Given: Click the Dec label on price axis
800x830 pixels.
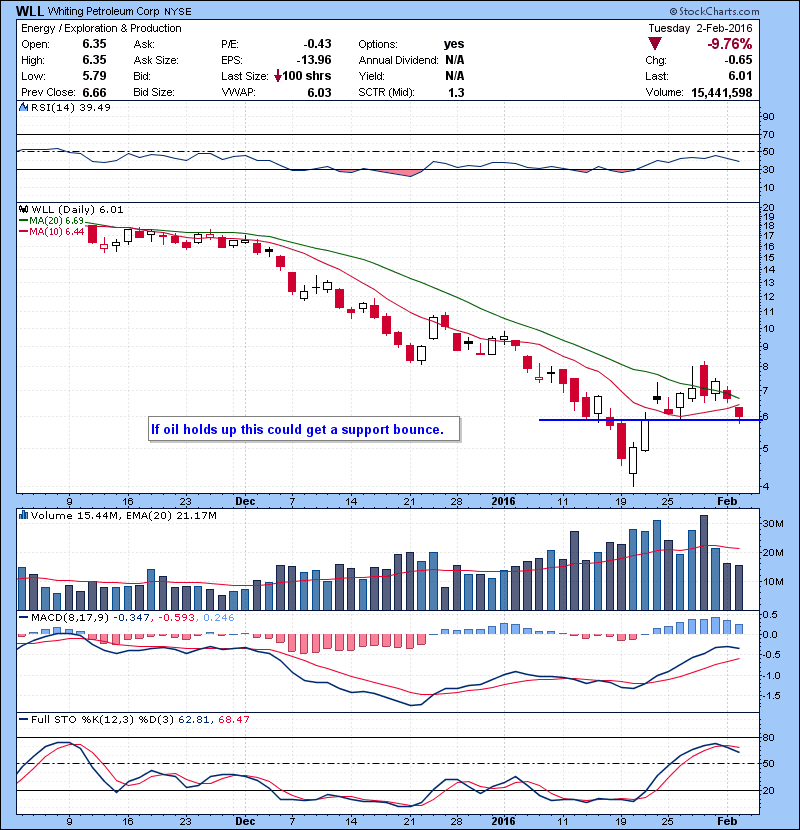Looking at the screenshot, I should (245, 501).
